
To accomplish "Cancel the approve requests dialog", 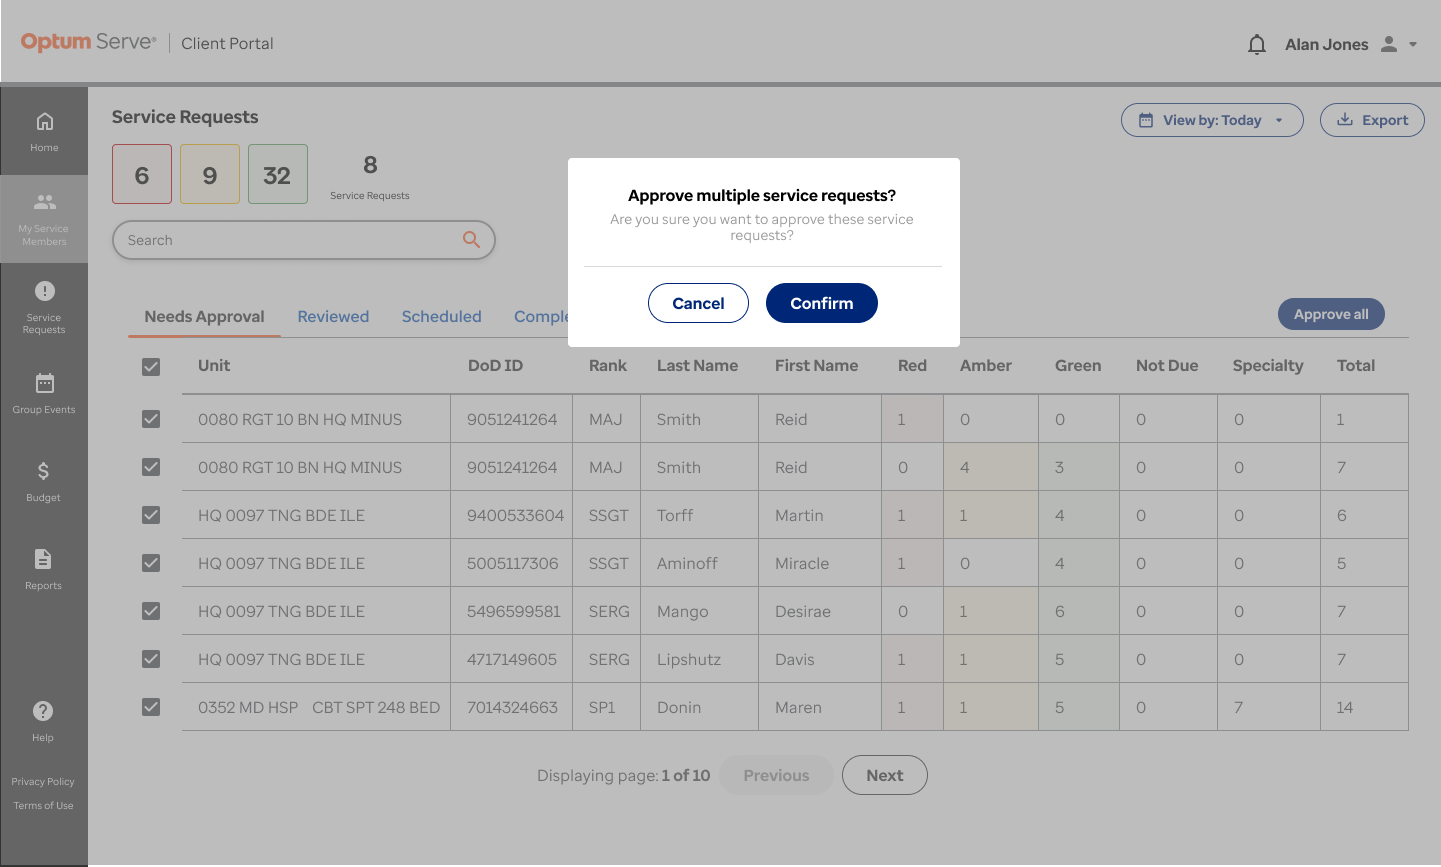I will pos(698,303).
